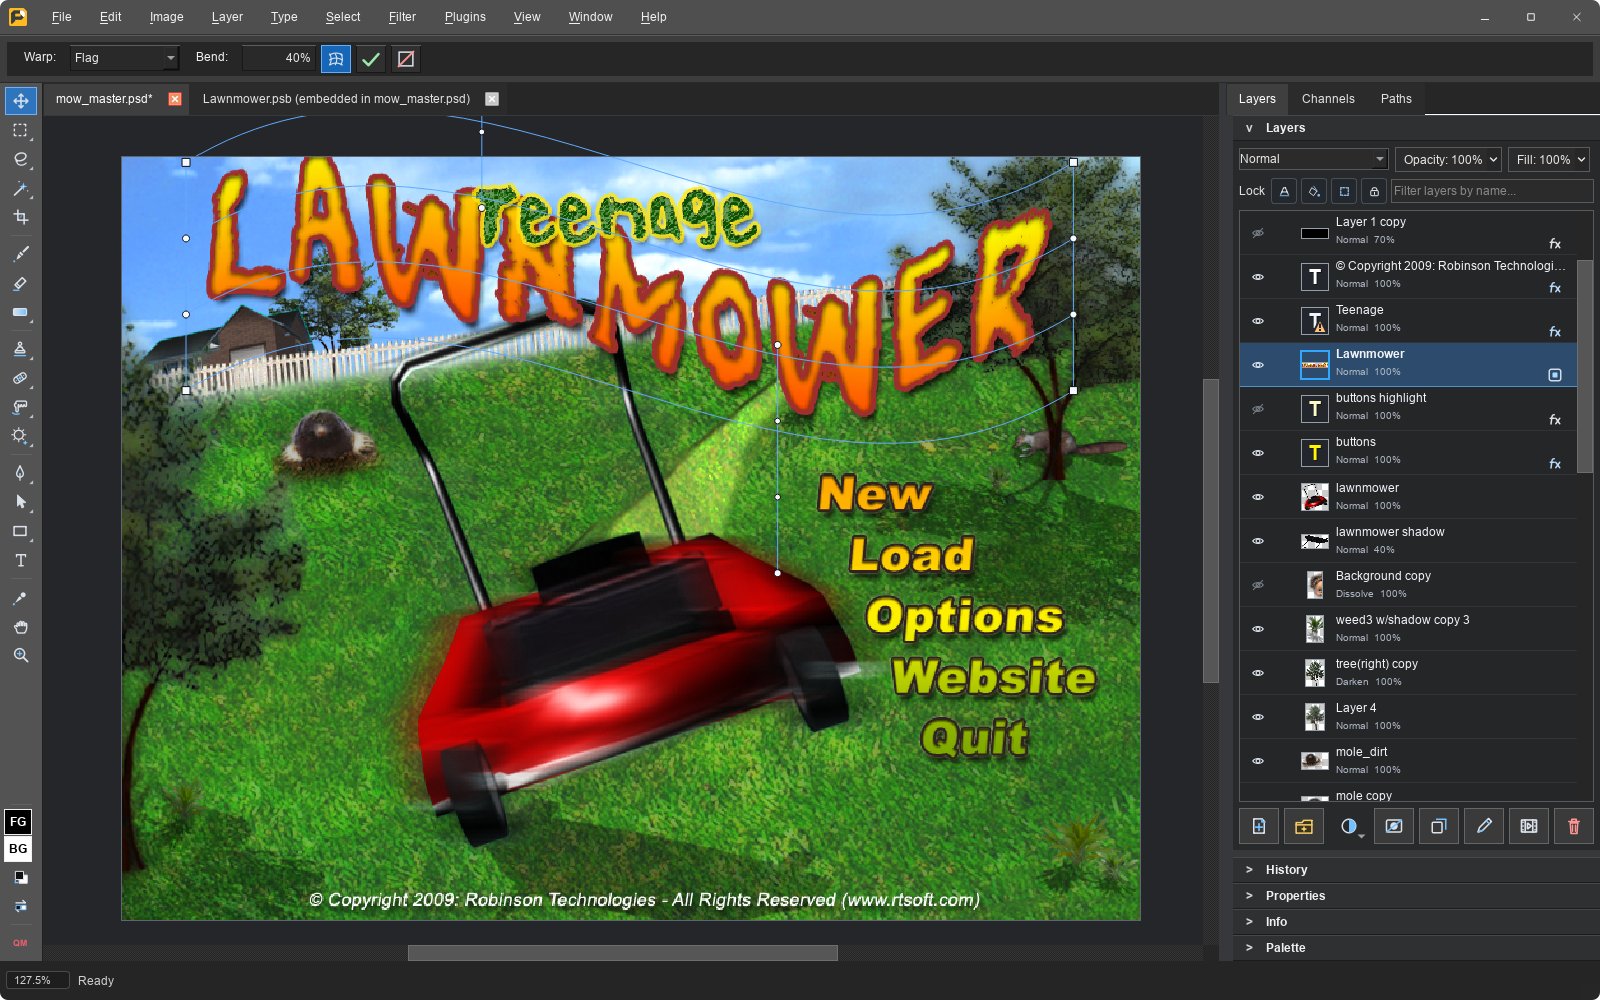Show the Layer 1 copy layer

click(x=1258, y=233)
